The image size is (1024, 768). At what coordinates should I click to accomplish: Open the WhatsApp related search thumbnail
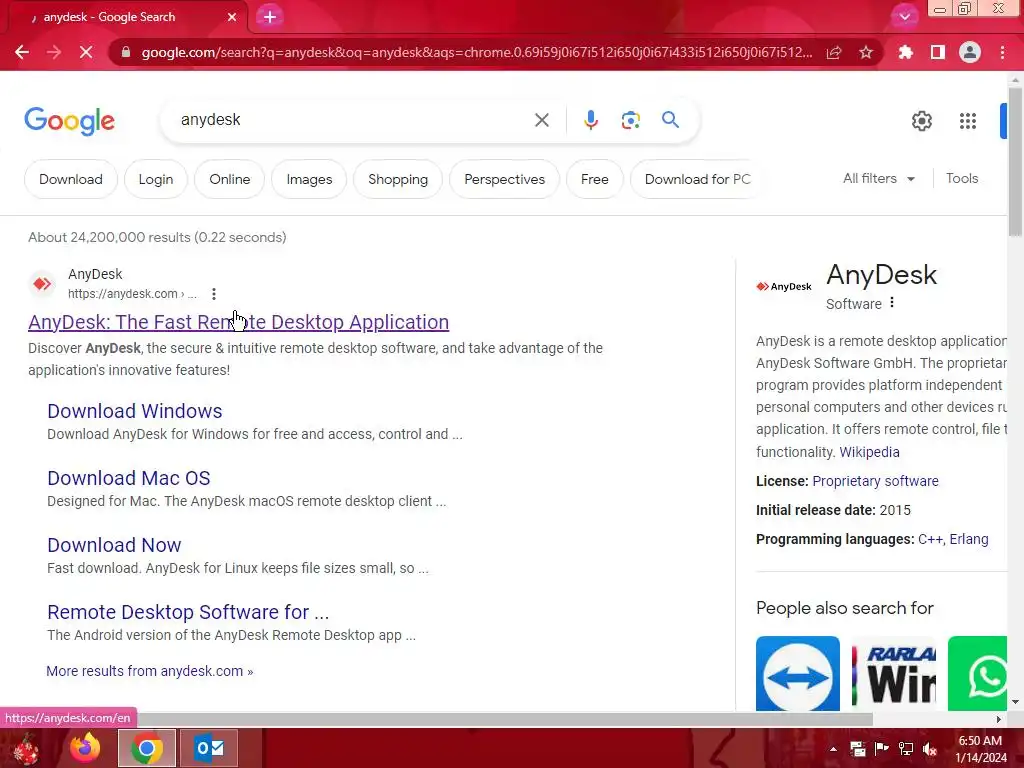tap(978, 673)
